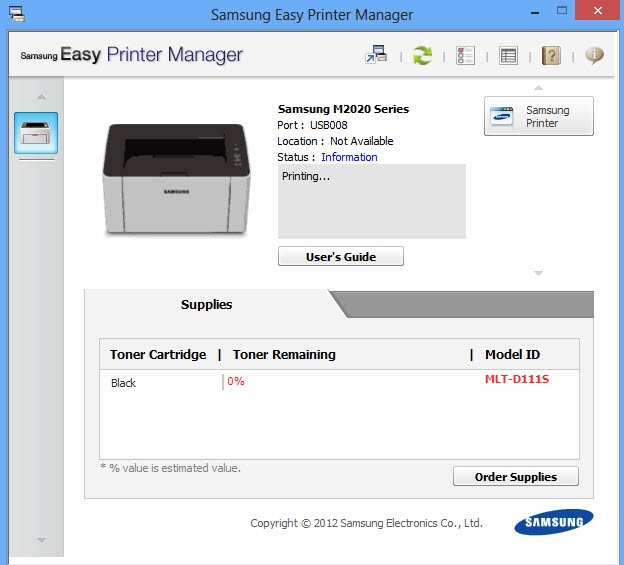Viewport: 624px width, 565px height.
Task: Select the Supplies tab
Action: (207, 304)
